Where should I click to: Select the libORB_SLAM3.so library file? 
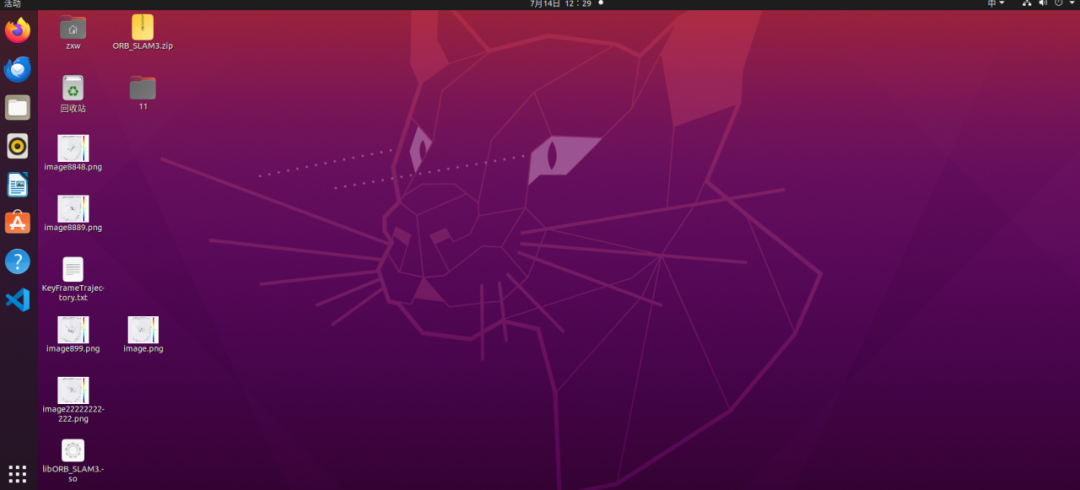coord(73,450)
